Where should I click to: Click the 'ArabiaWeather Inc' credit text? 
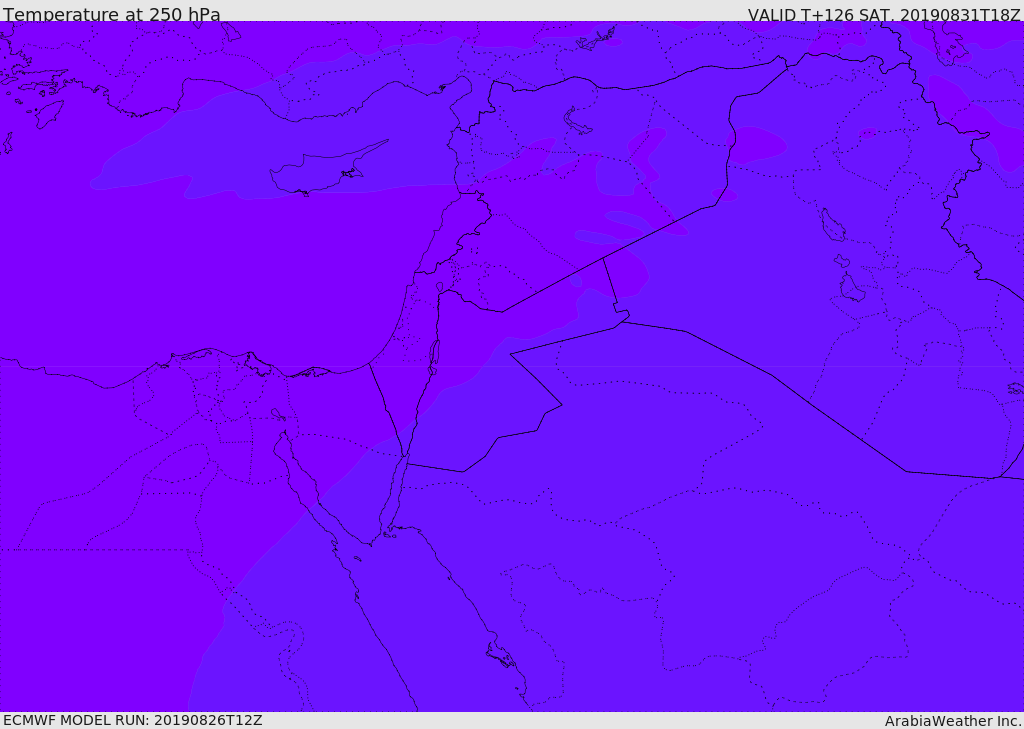click(x=953, y=721)
